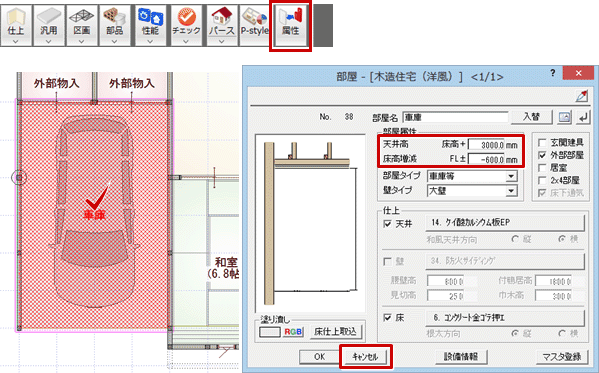The height and width of the screenshot is (373, 599).
Task: Open the 壁タイプ dropdown list
Action: click(x=511, y=191)
